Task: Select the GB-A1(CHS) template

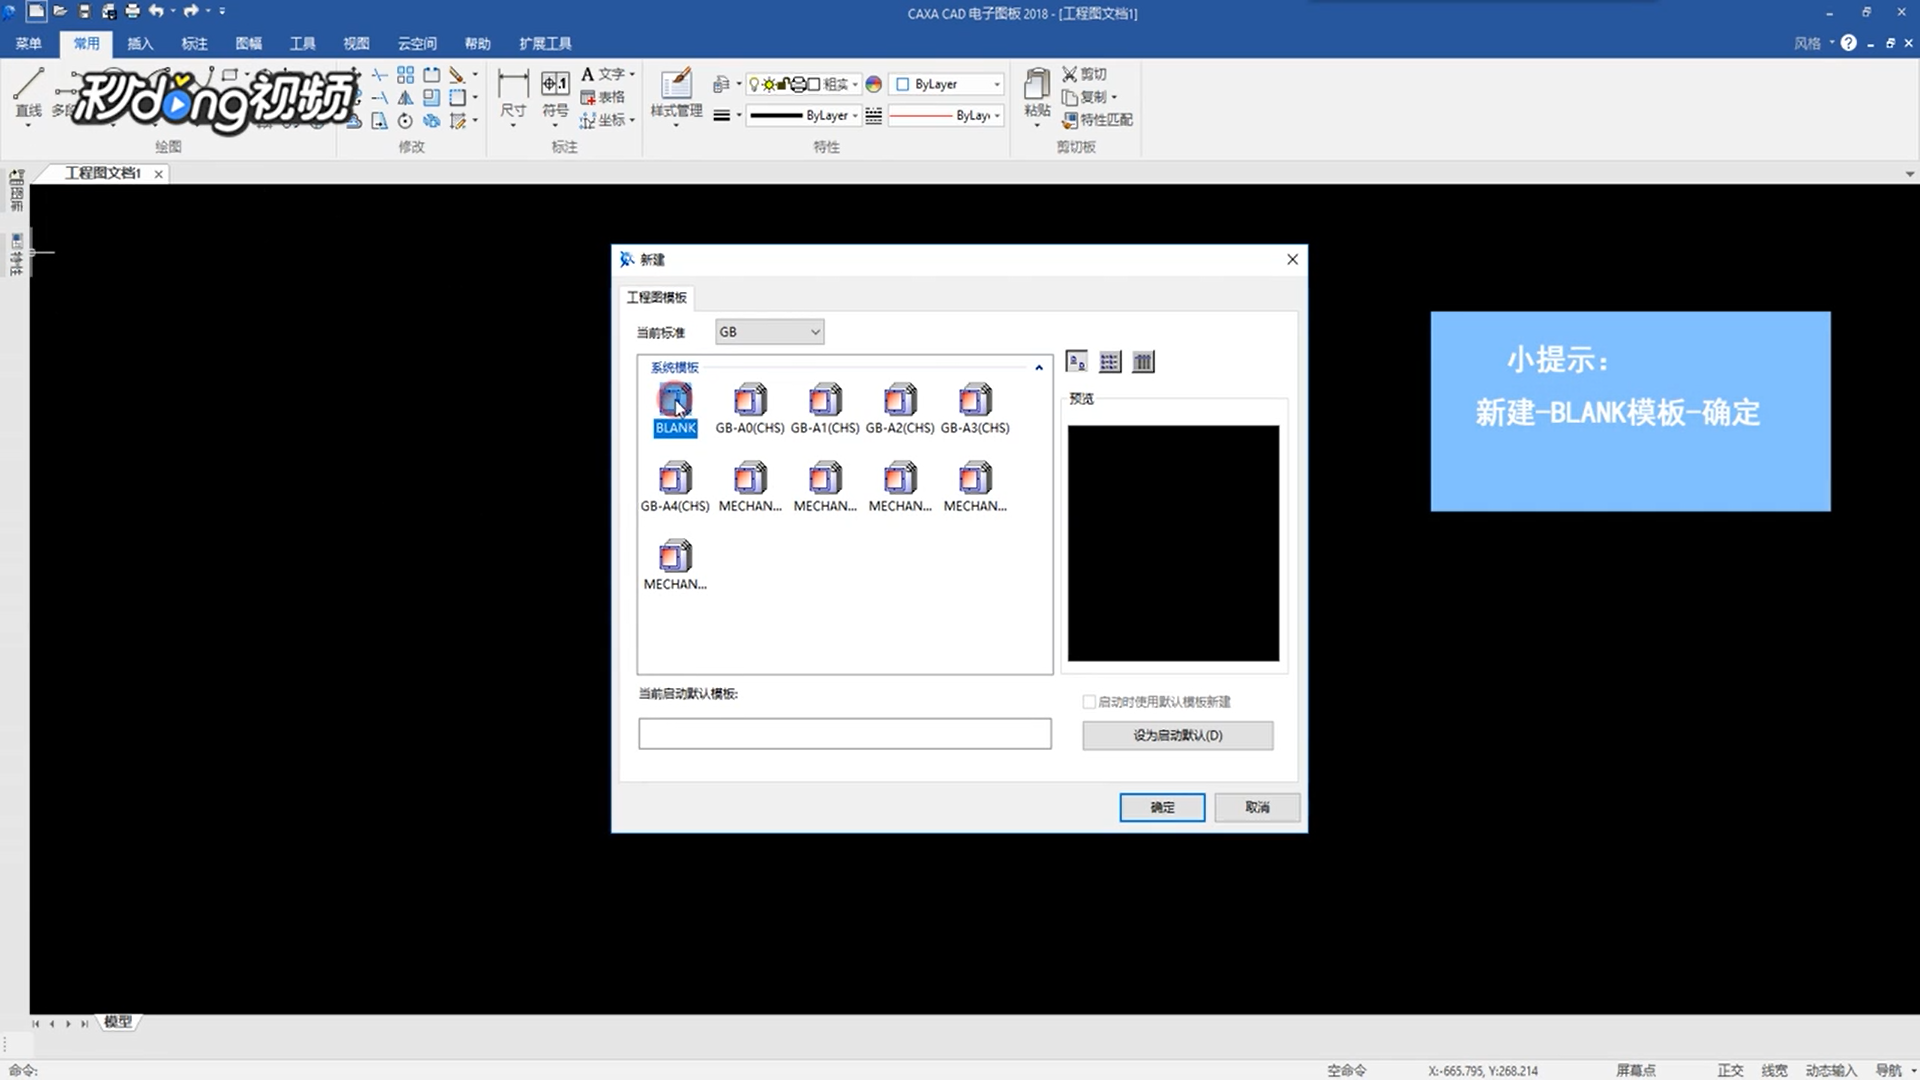Action: click(x=825, y=410)
